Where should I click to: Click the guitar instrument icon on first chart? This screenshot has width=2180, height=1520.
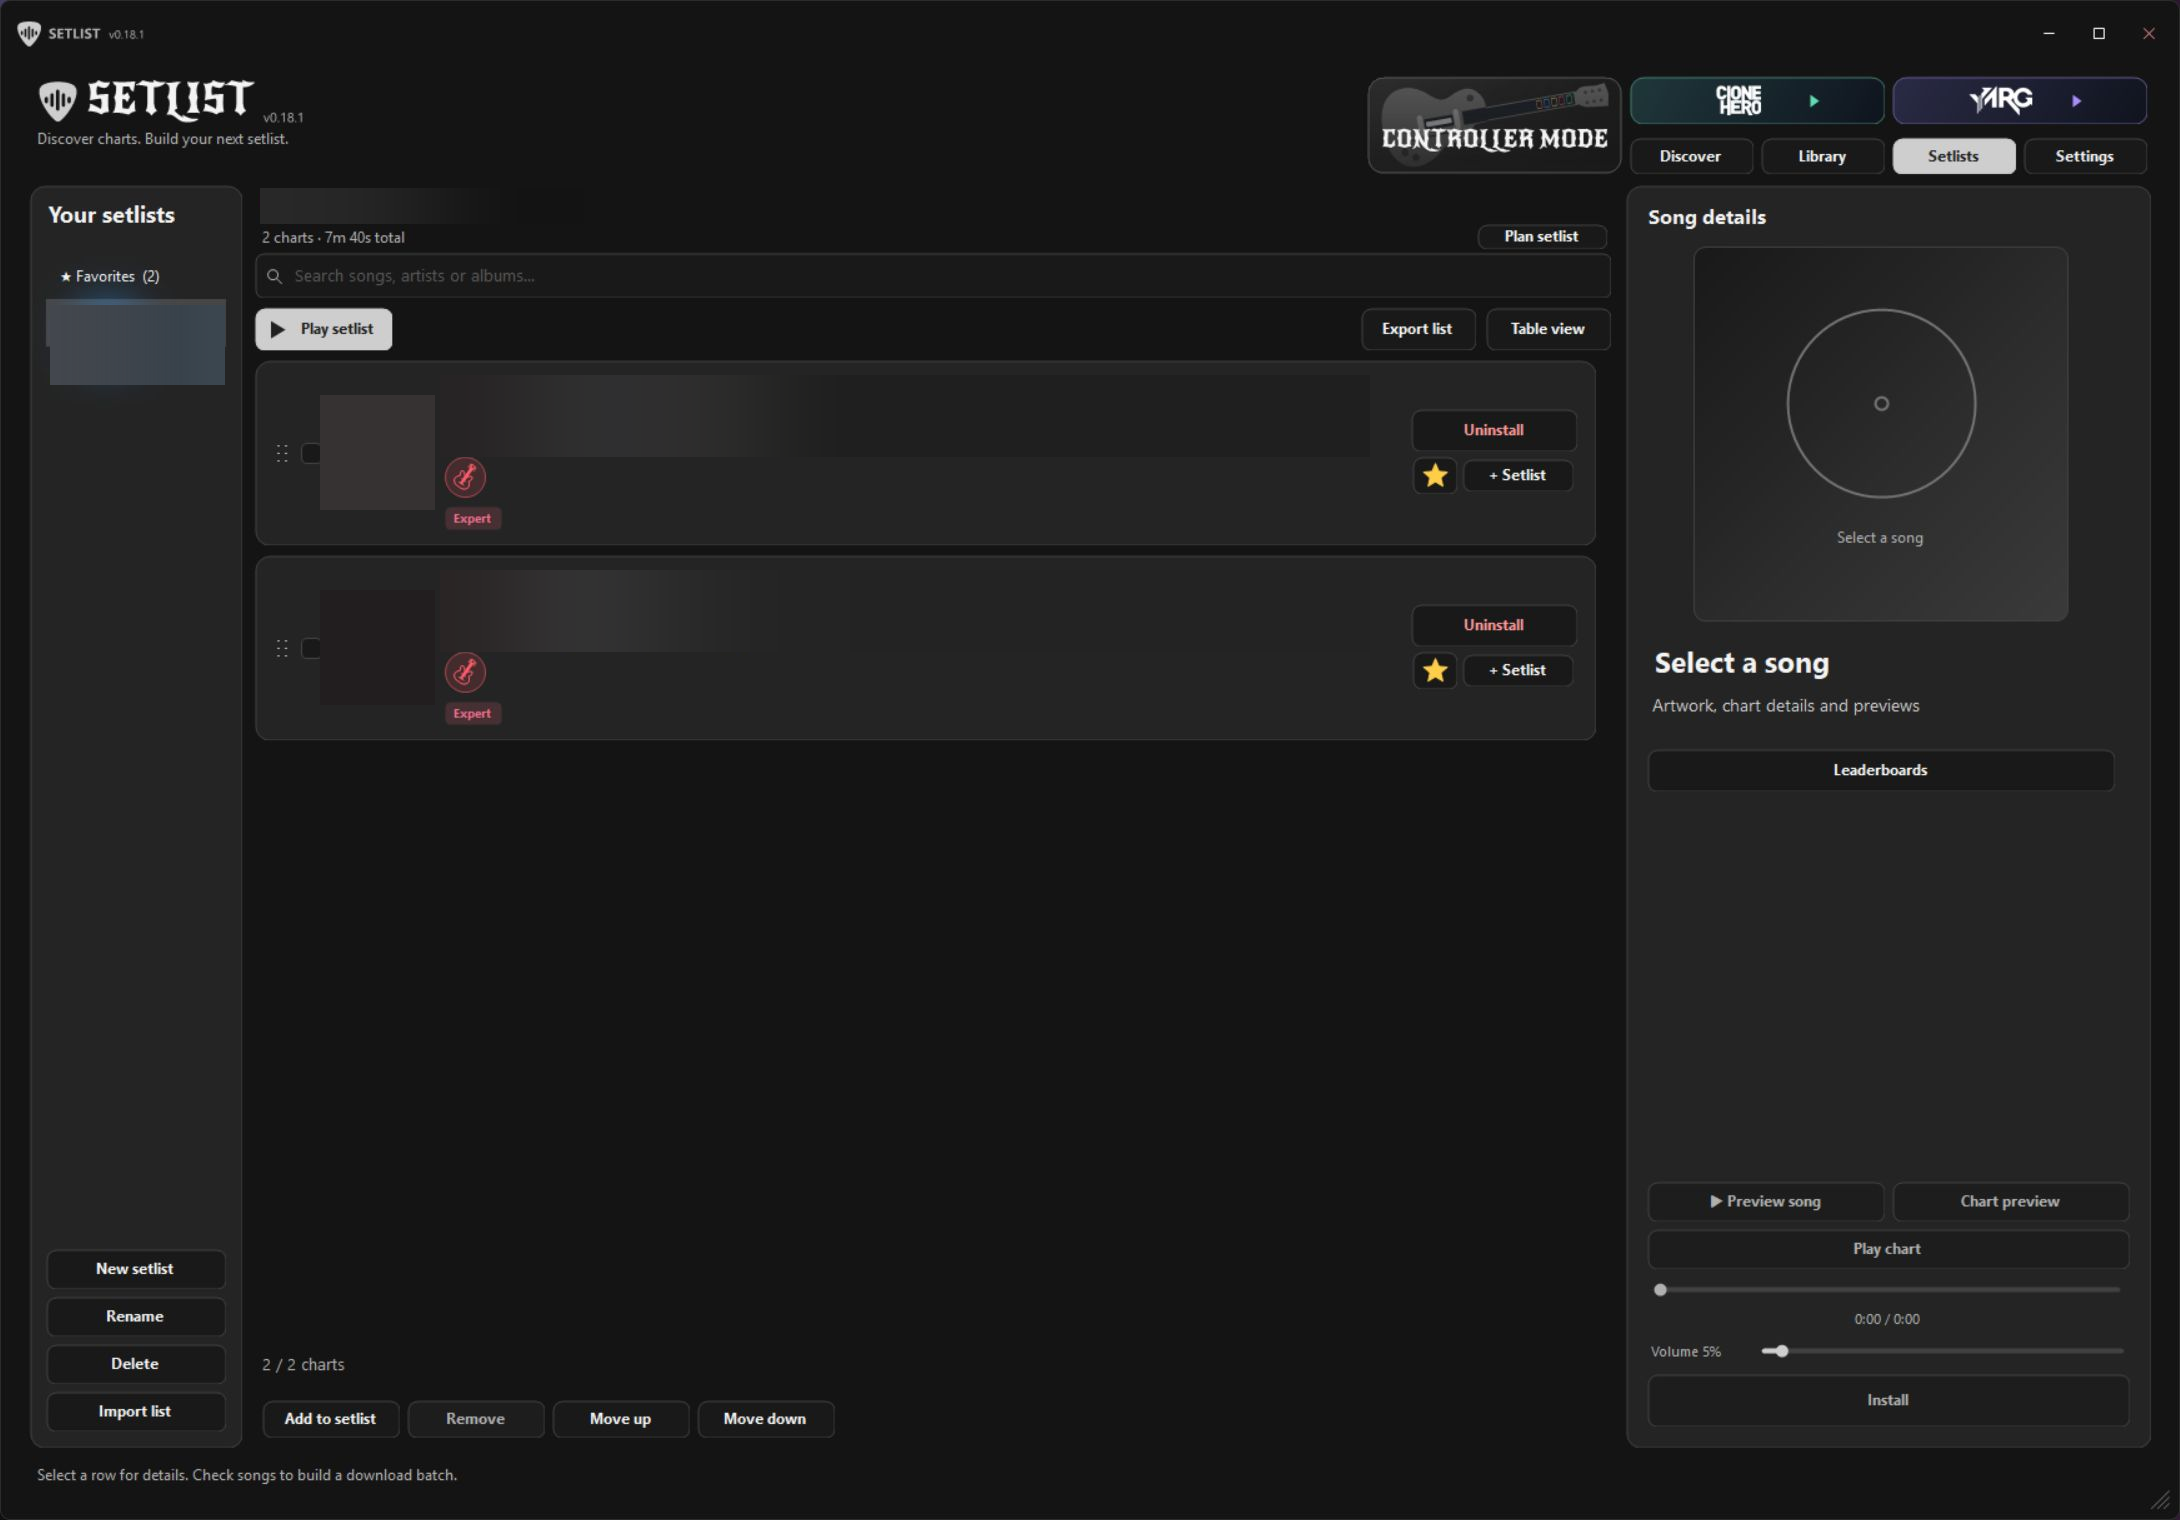coord(465,478)
